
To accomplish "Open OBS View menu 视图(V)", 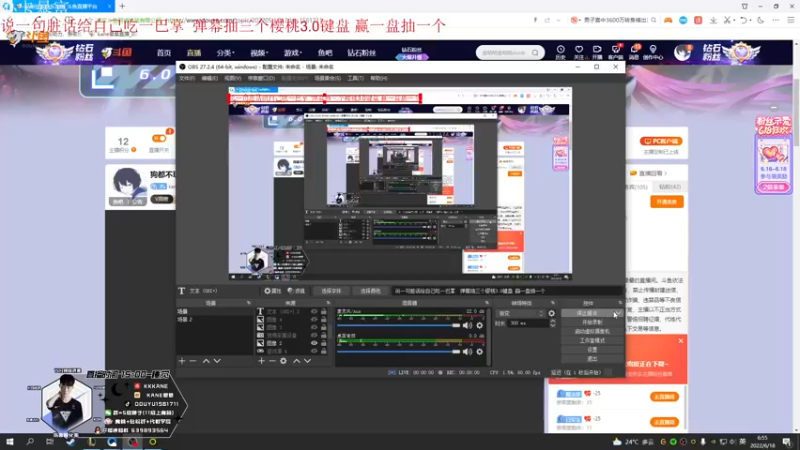I will (232, 78).
